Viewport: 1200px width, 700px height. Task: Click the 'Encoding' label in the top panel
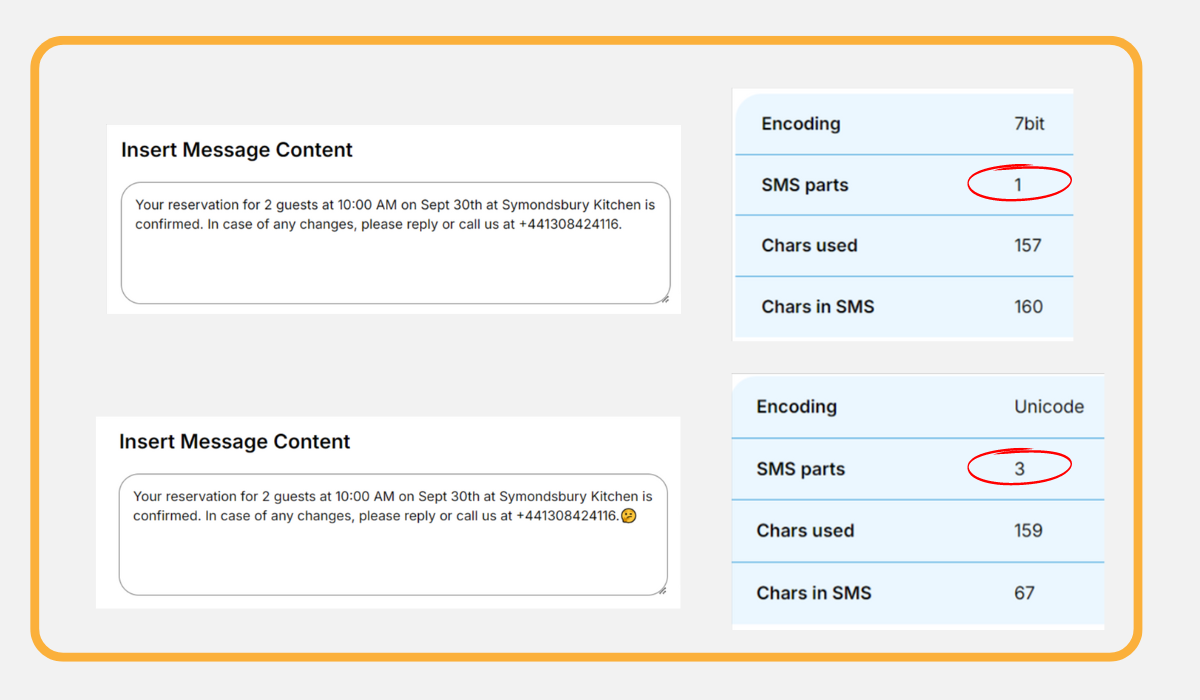pos(801,124)
